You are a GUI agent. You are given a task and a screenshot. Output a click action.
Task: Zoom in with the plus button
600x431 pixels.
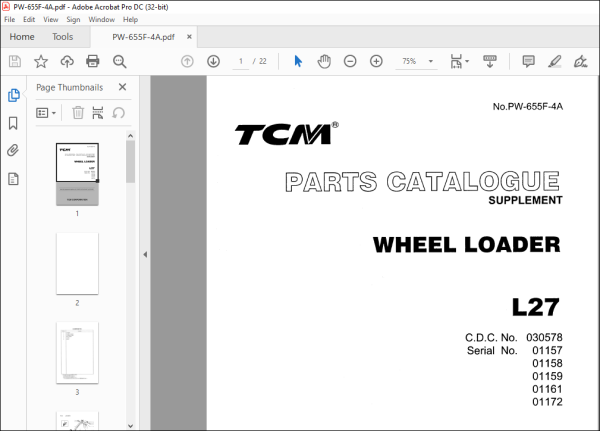pos(376,61)
